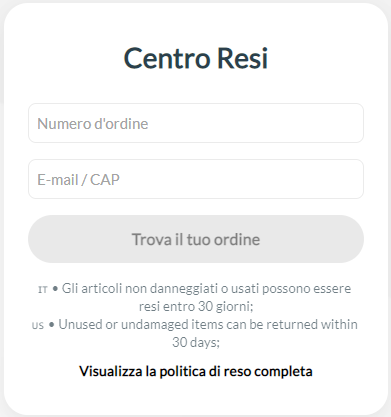Activate the first form field
Image resolution: width=391 pixels, height=417 pixels.
tap(196, 123)
